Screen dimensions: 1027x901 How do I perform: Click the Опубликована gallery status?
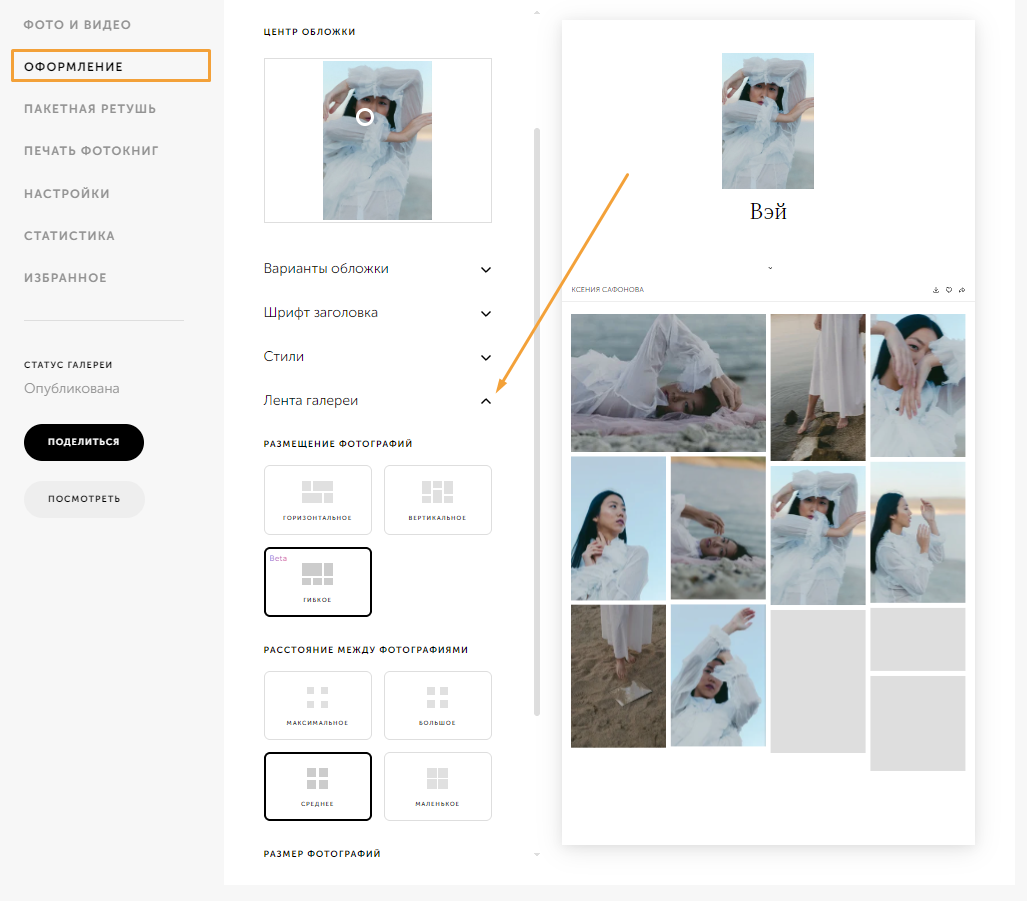(x=72, y=388)
